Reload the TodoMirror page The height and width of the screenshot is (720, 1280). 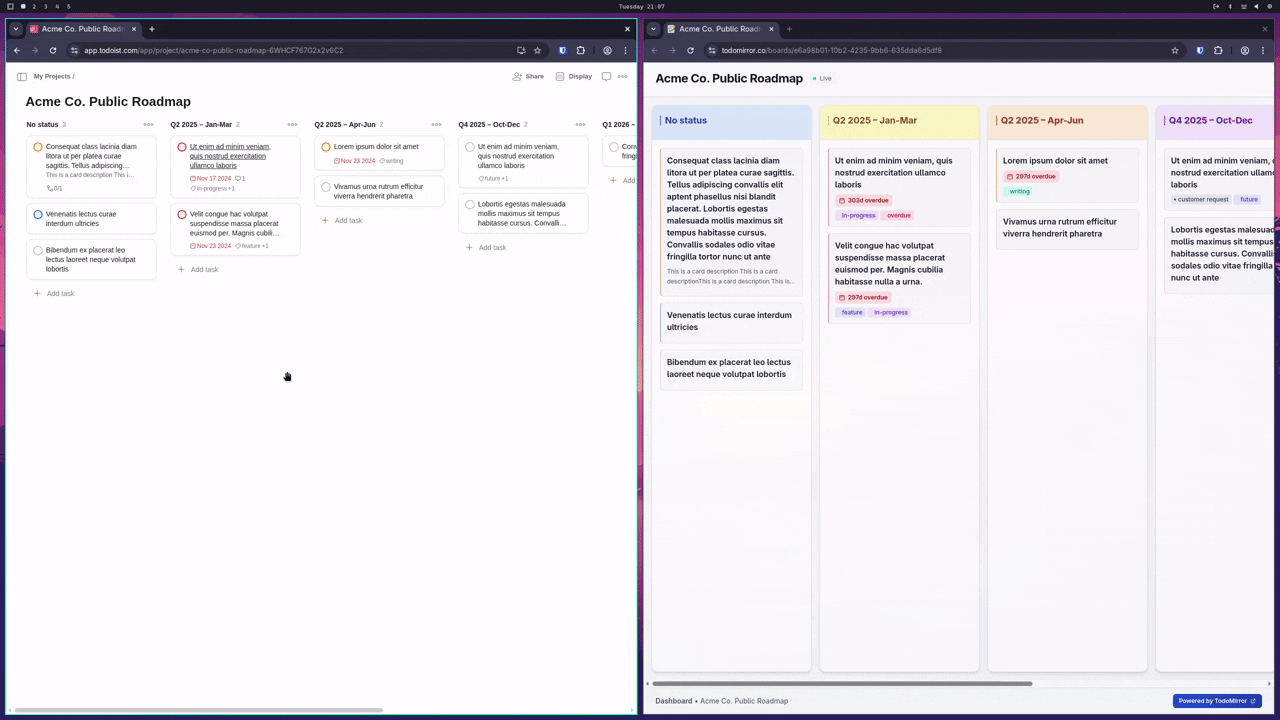(x=690, y=50)
